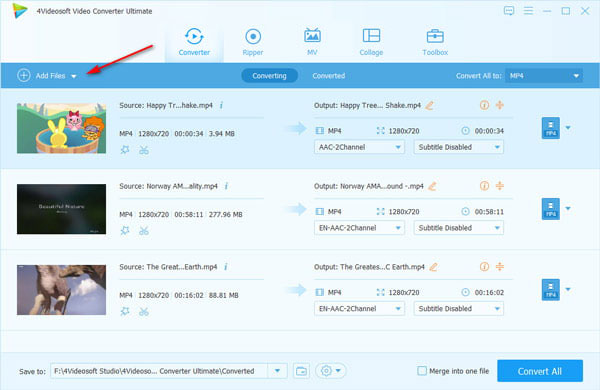The image size is (600, 390).
Task: Click the feedback chat icon in title bar
Action: click(x=509, y=11)
